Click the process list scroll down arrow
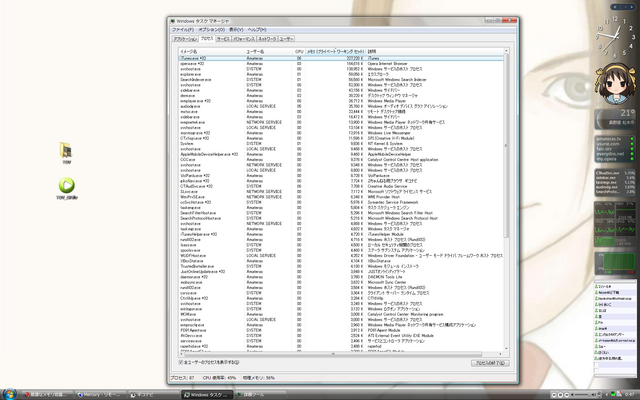This screenshot has height=400, width=640. tap(506, 349)
